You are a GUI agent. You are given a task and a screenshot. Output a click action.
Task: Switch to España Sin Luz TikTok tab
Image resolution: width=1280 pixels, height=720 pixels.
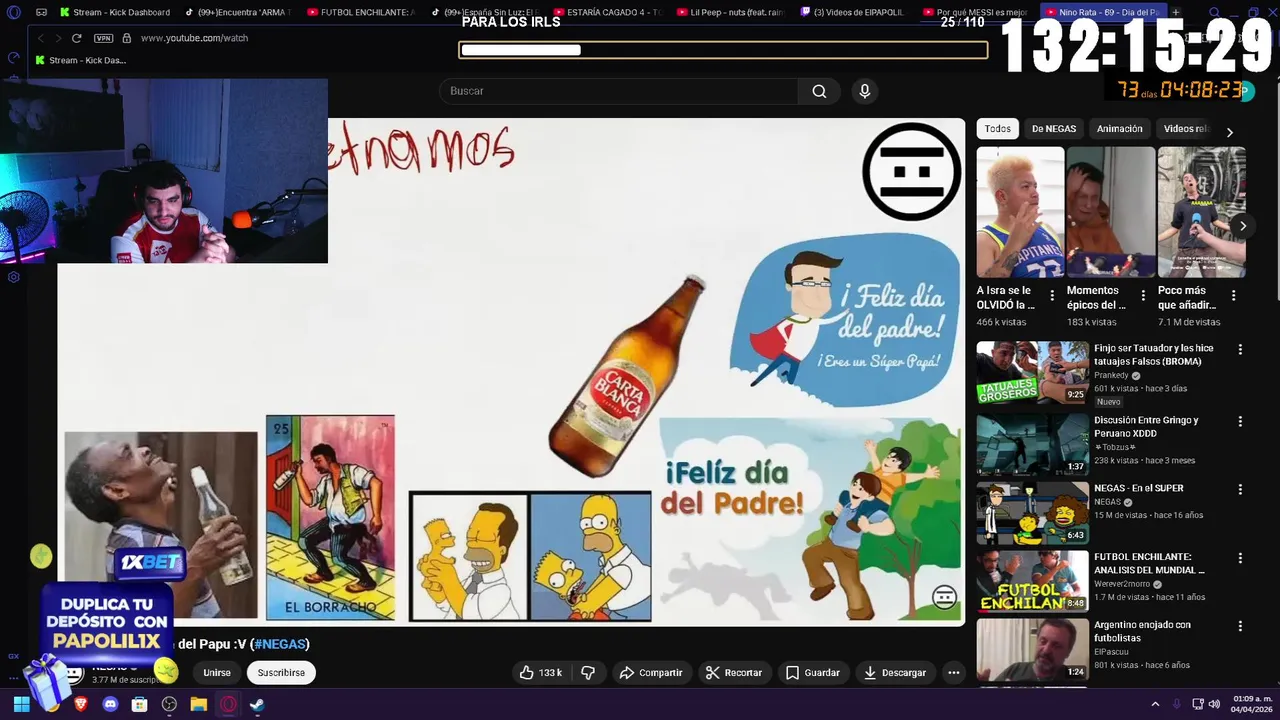(483, 12)
